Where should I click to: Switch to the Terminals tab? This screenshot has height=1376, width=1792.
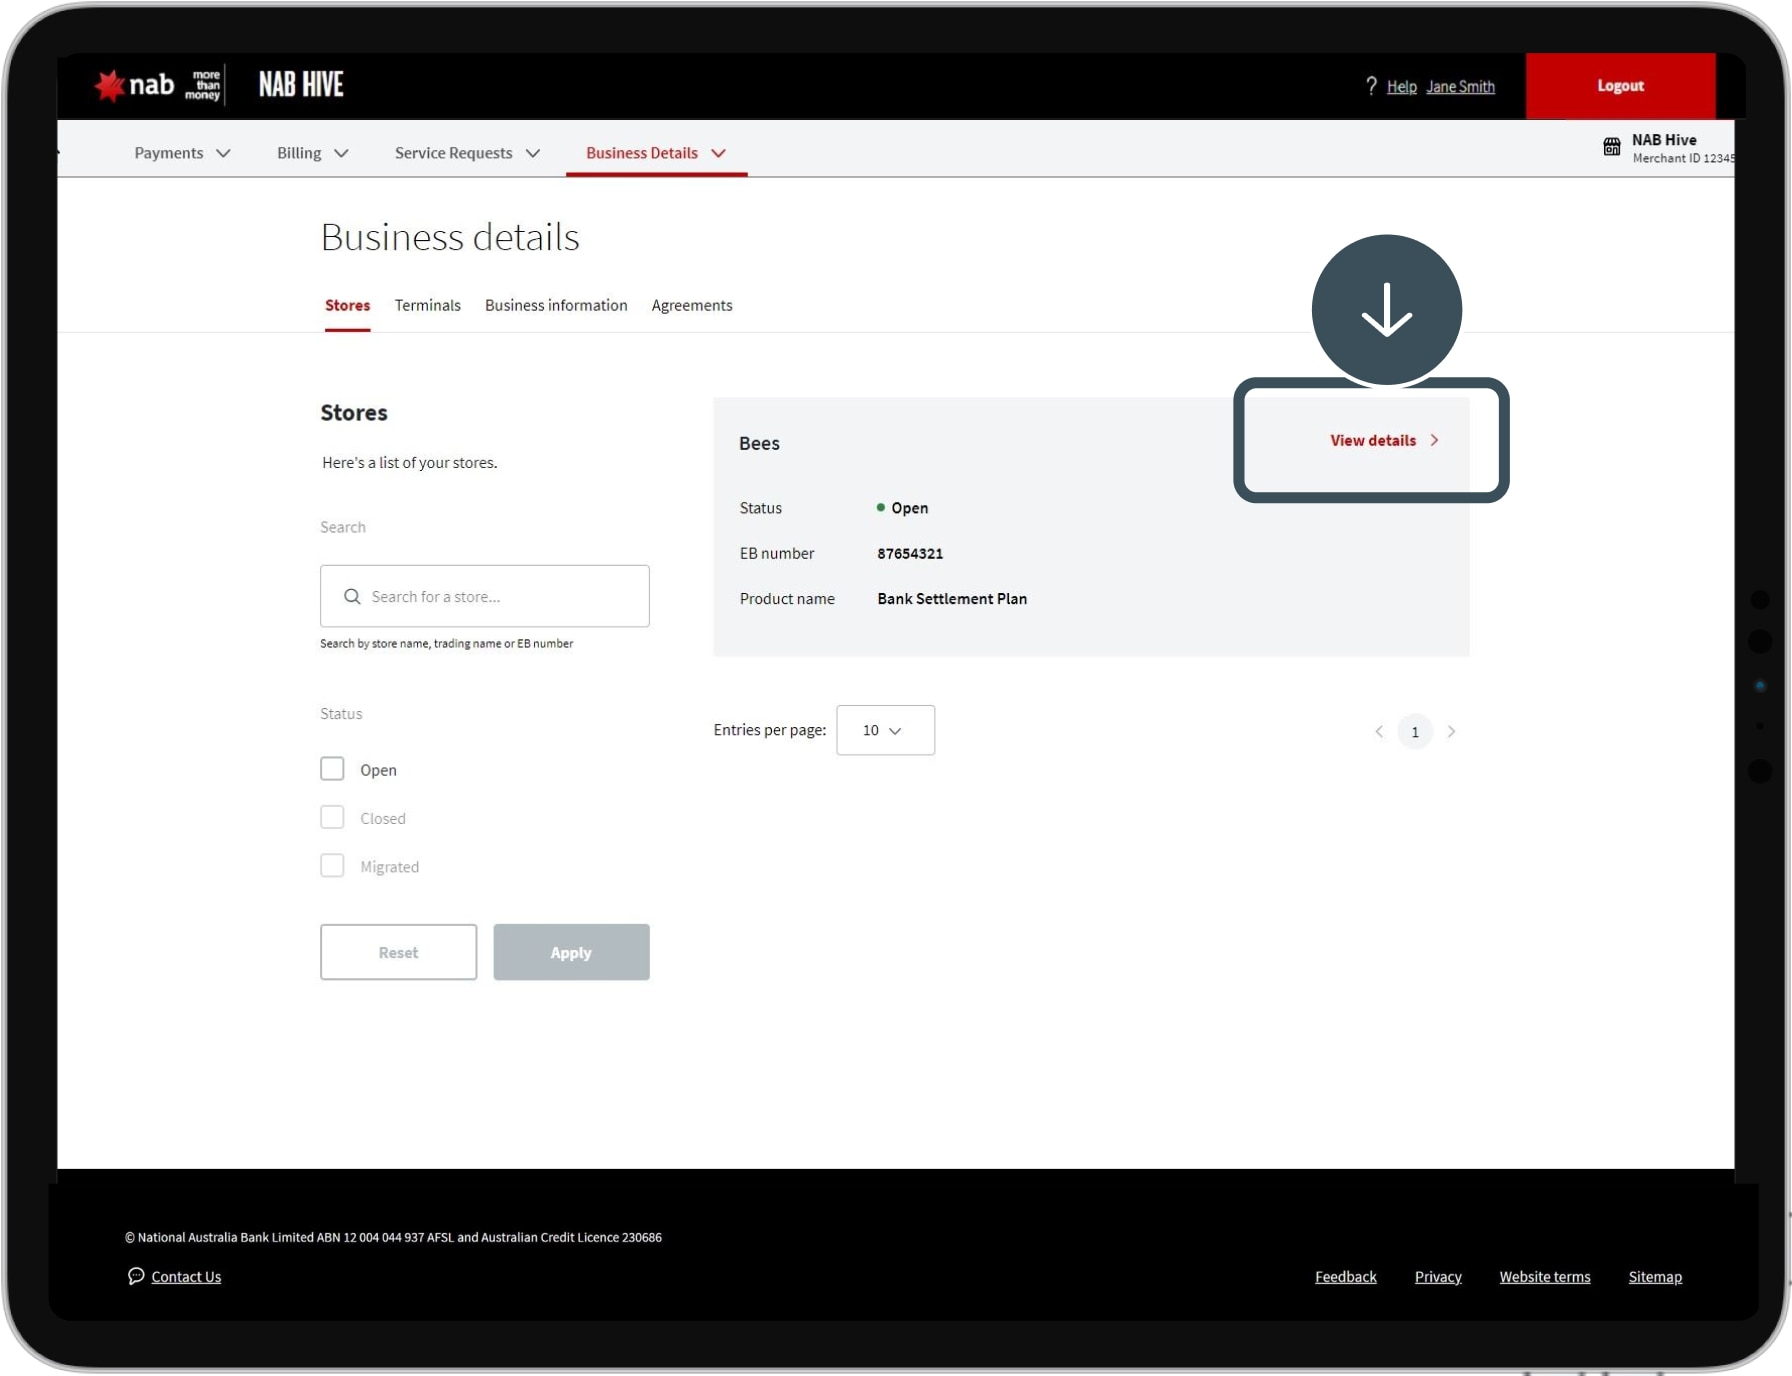click(427, 306)
